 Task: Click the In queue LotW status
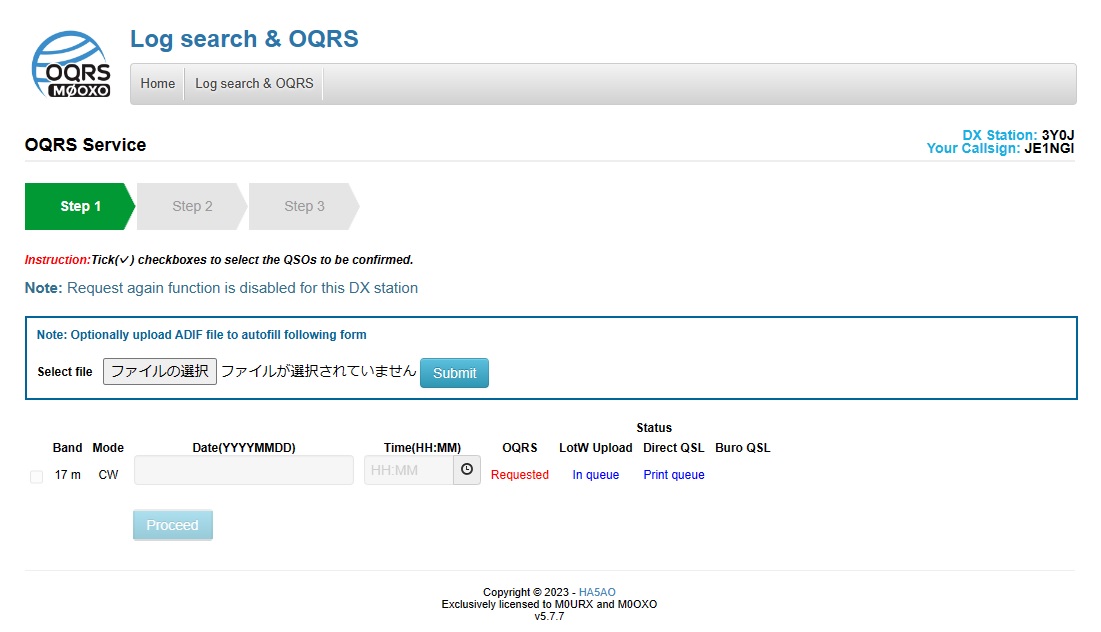pyautogui.click(x=595, y=475)
